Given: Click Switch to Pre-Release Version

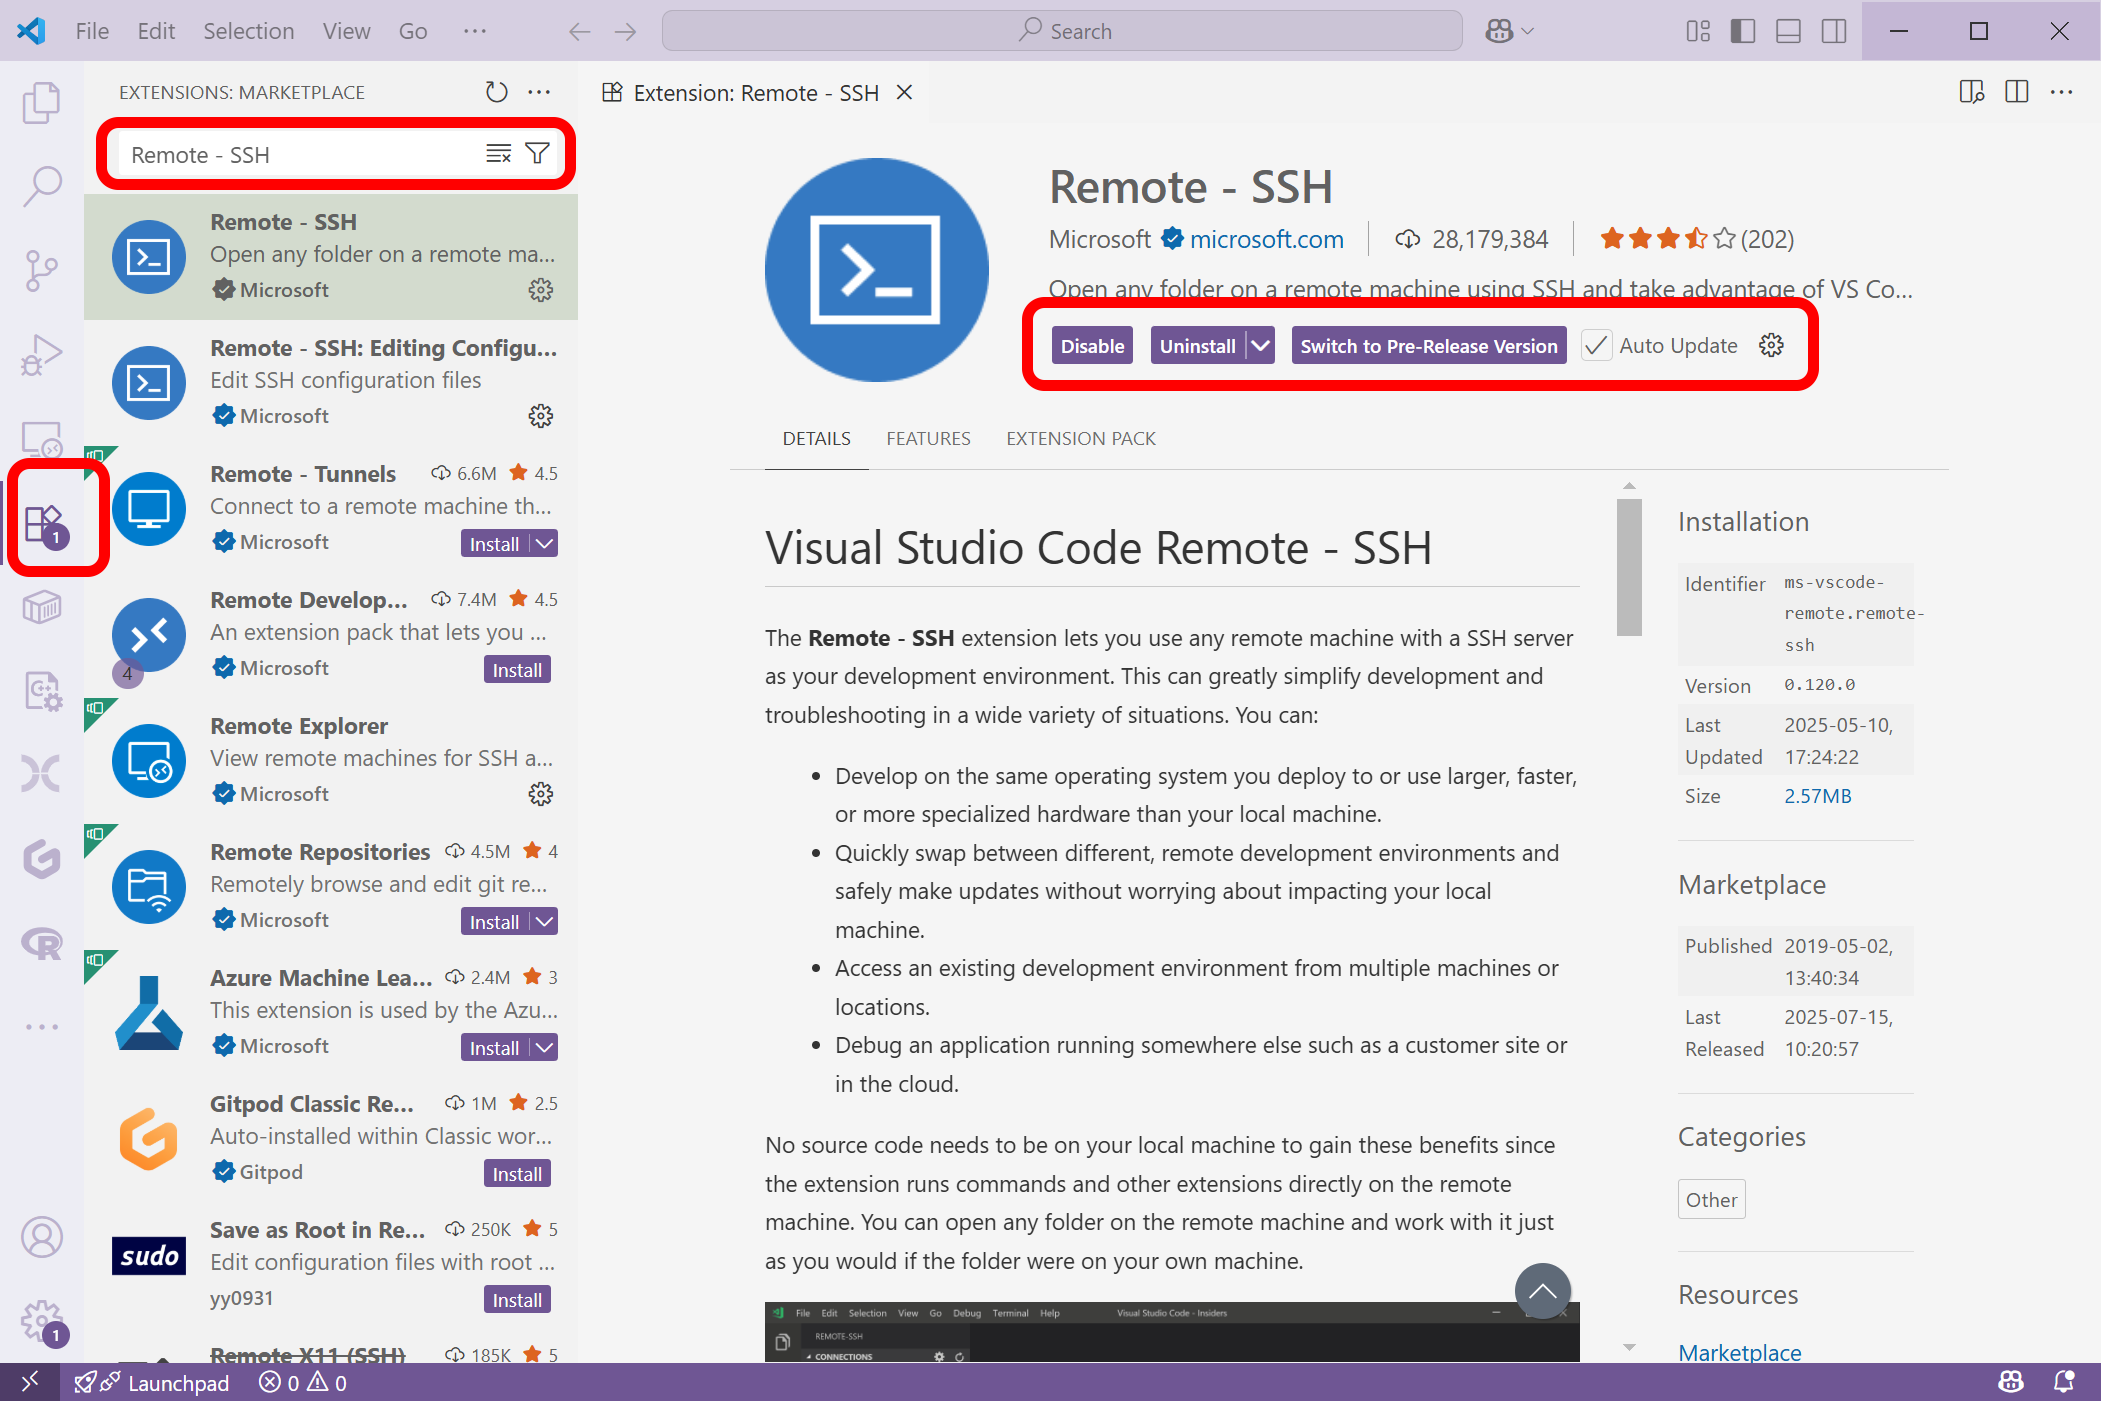Looking at the screenshot, I should (x=1428, y=345).
